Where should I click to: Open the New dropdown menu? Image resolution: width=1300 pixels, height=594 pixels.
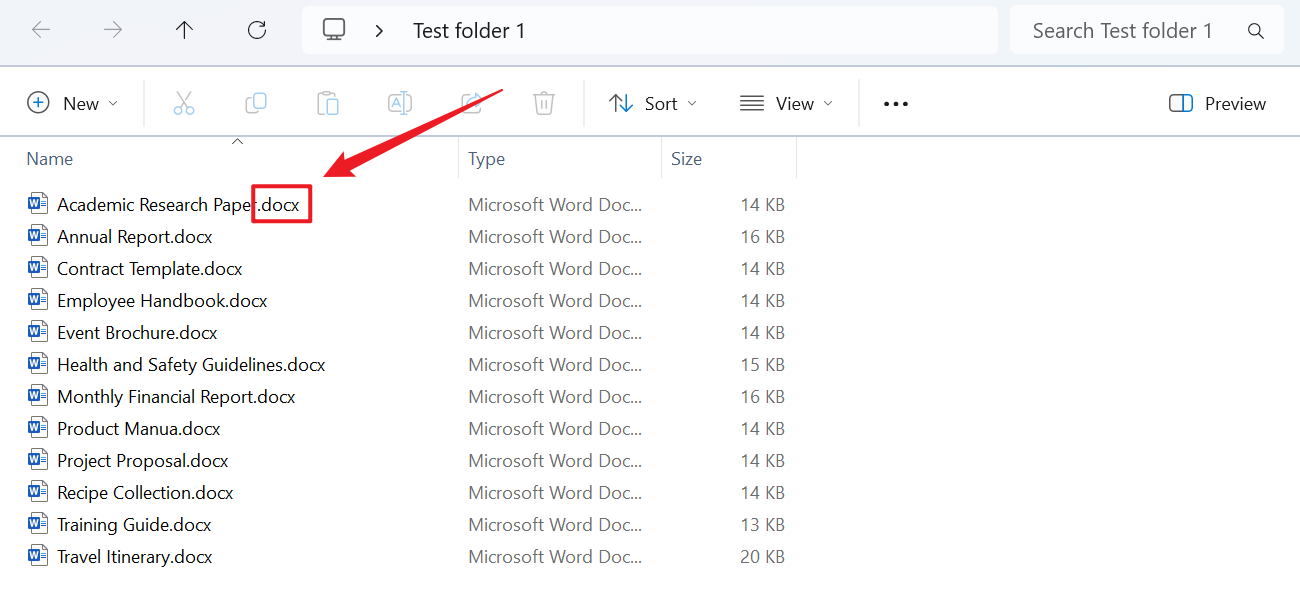[x=73, y=103]
